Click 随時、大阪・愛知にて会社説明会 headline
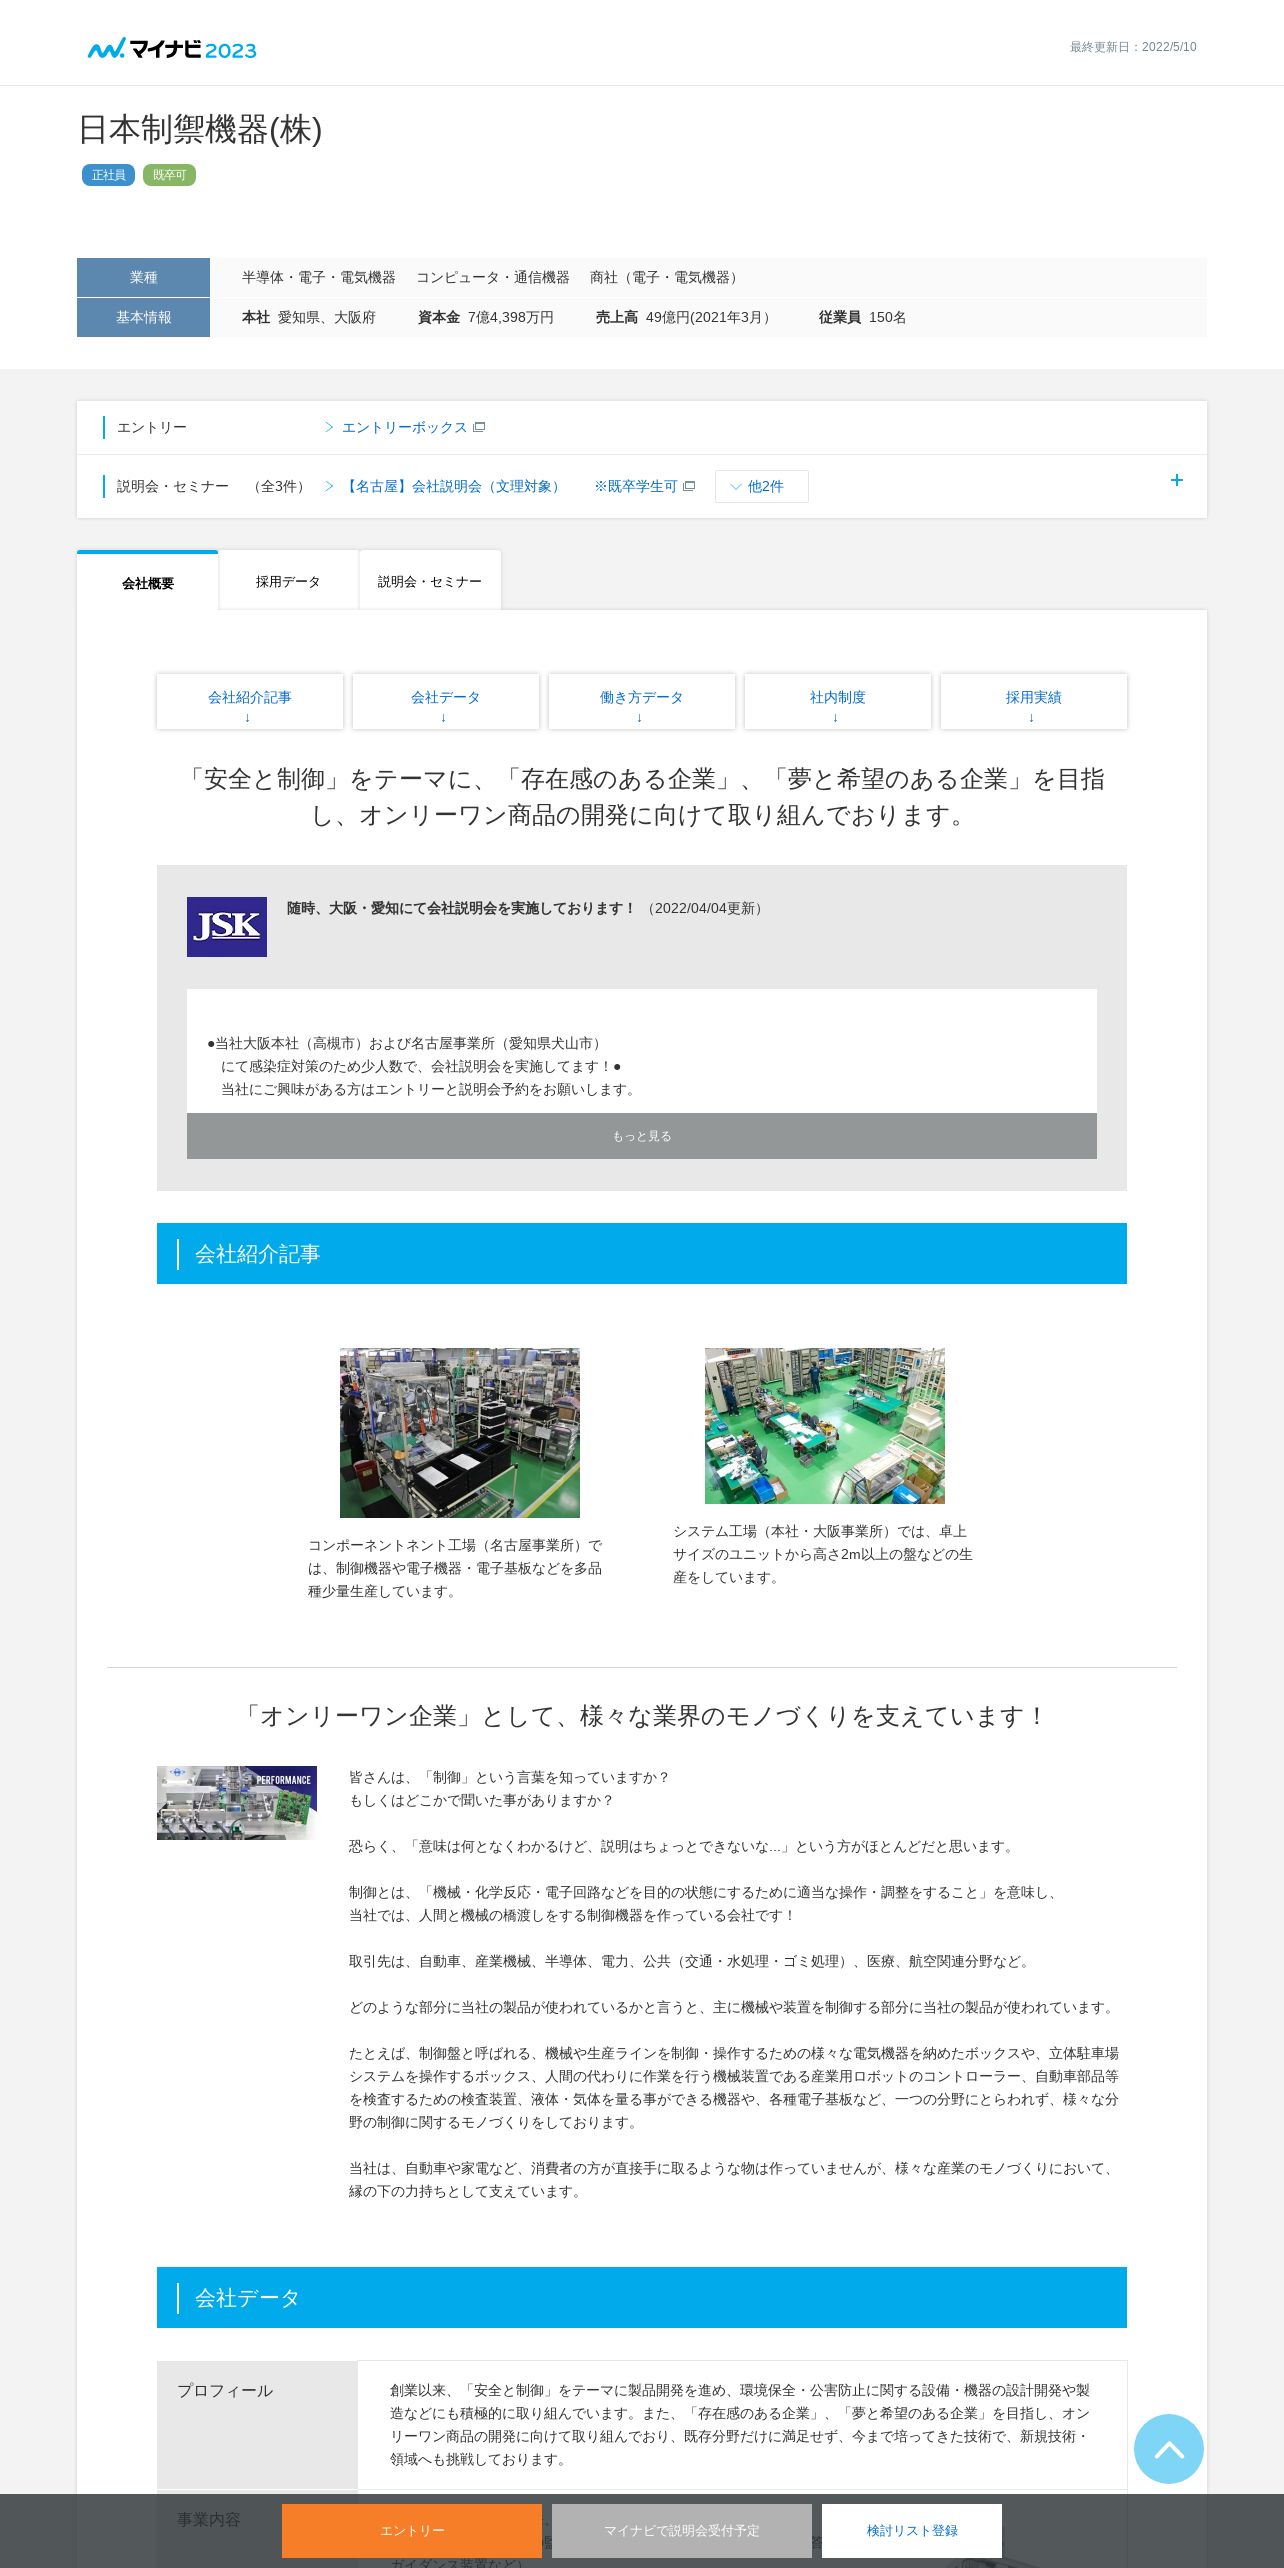This screenshot has width=1284, height=2568. (x=462, y=908)
